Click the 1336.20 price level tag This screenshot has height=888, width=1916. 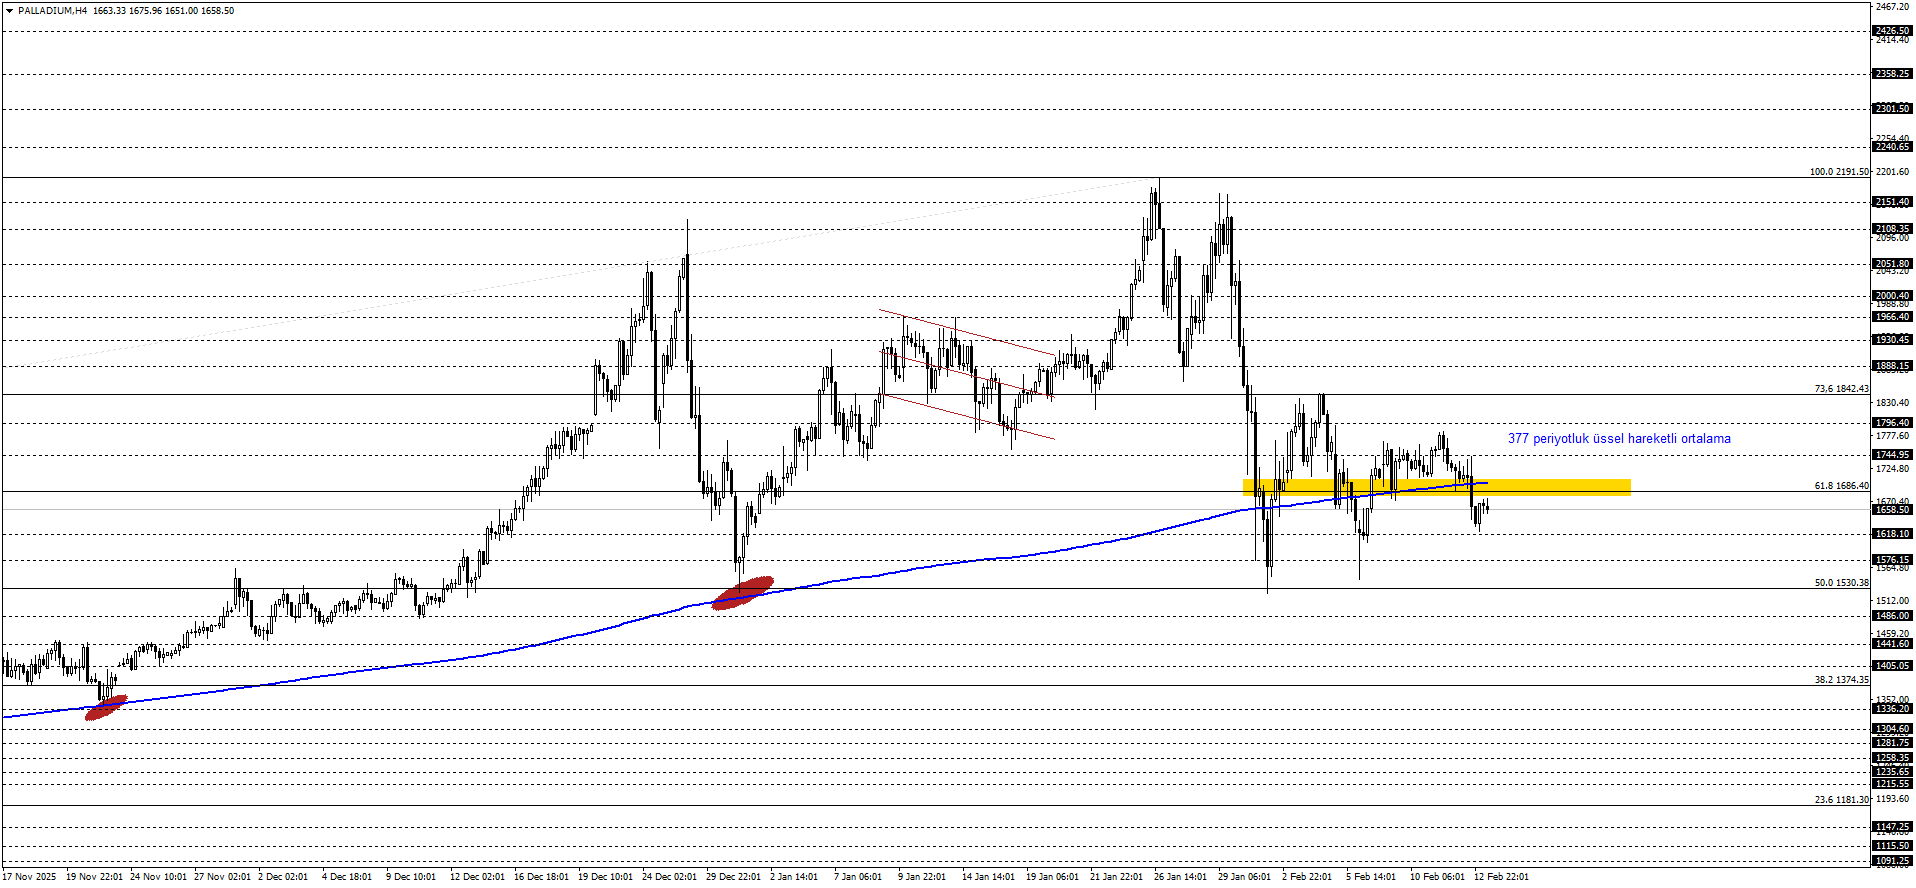(x=1892, y=709)
